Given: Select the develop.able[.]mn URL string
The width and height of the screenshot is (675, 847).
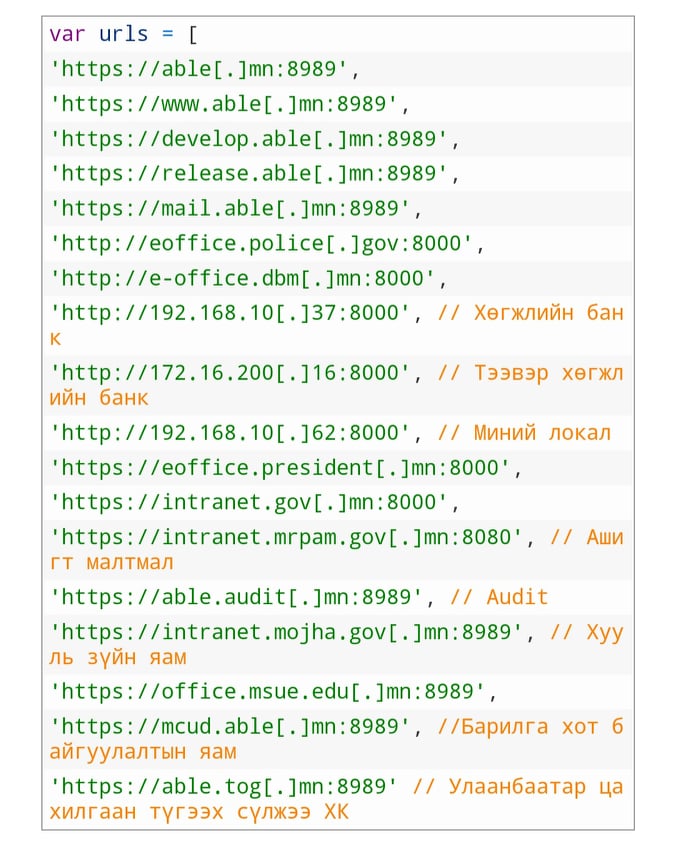Looking at the screenshot, I should (x=248, y=139).
